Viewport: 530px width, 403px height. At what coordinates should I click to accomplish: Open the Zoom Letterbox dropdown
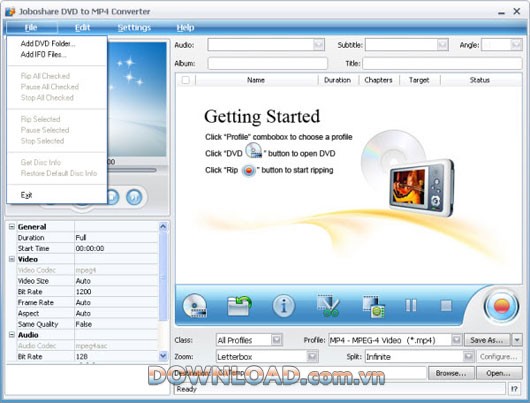pos(312,356)
